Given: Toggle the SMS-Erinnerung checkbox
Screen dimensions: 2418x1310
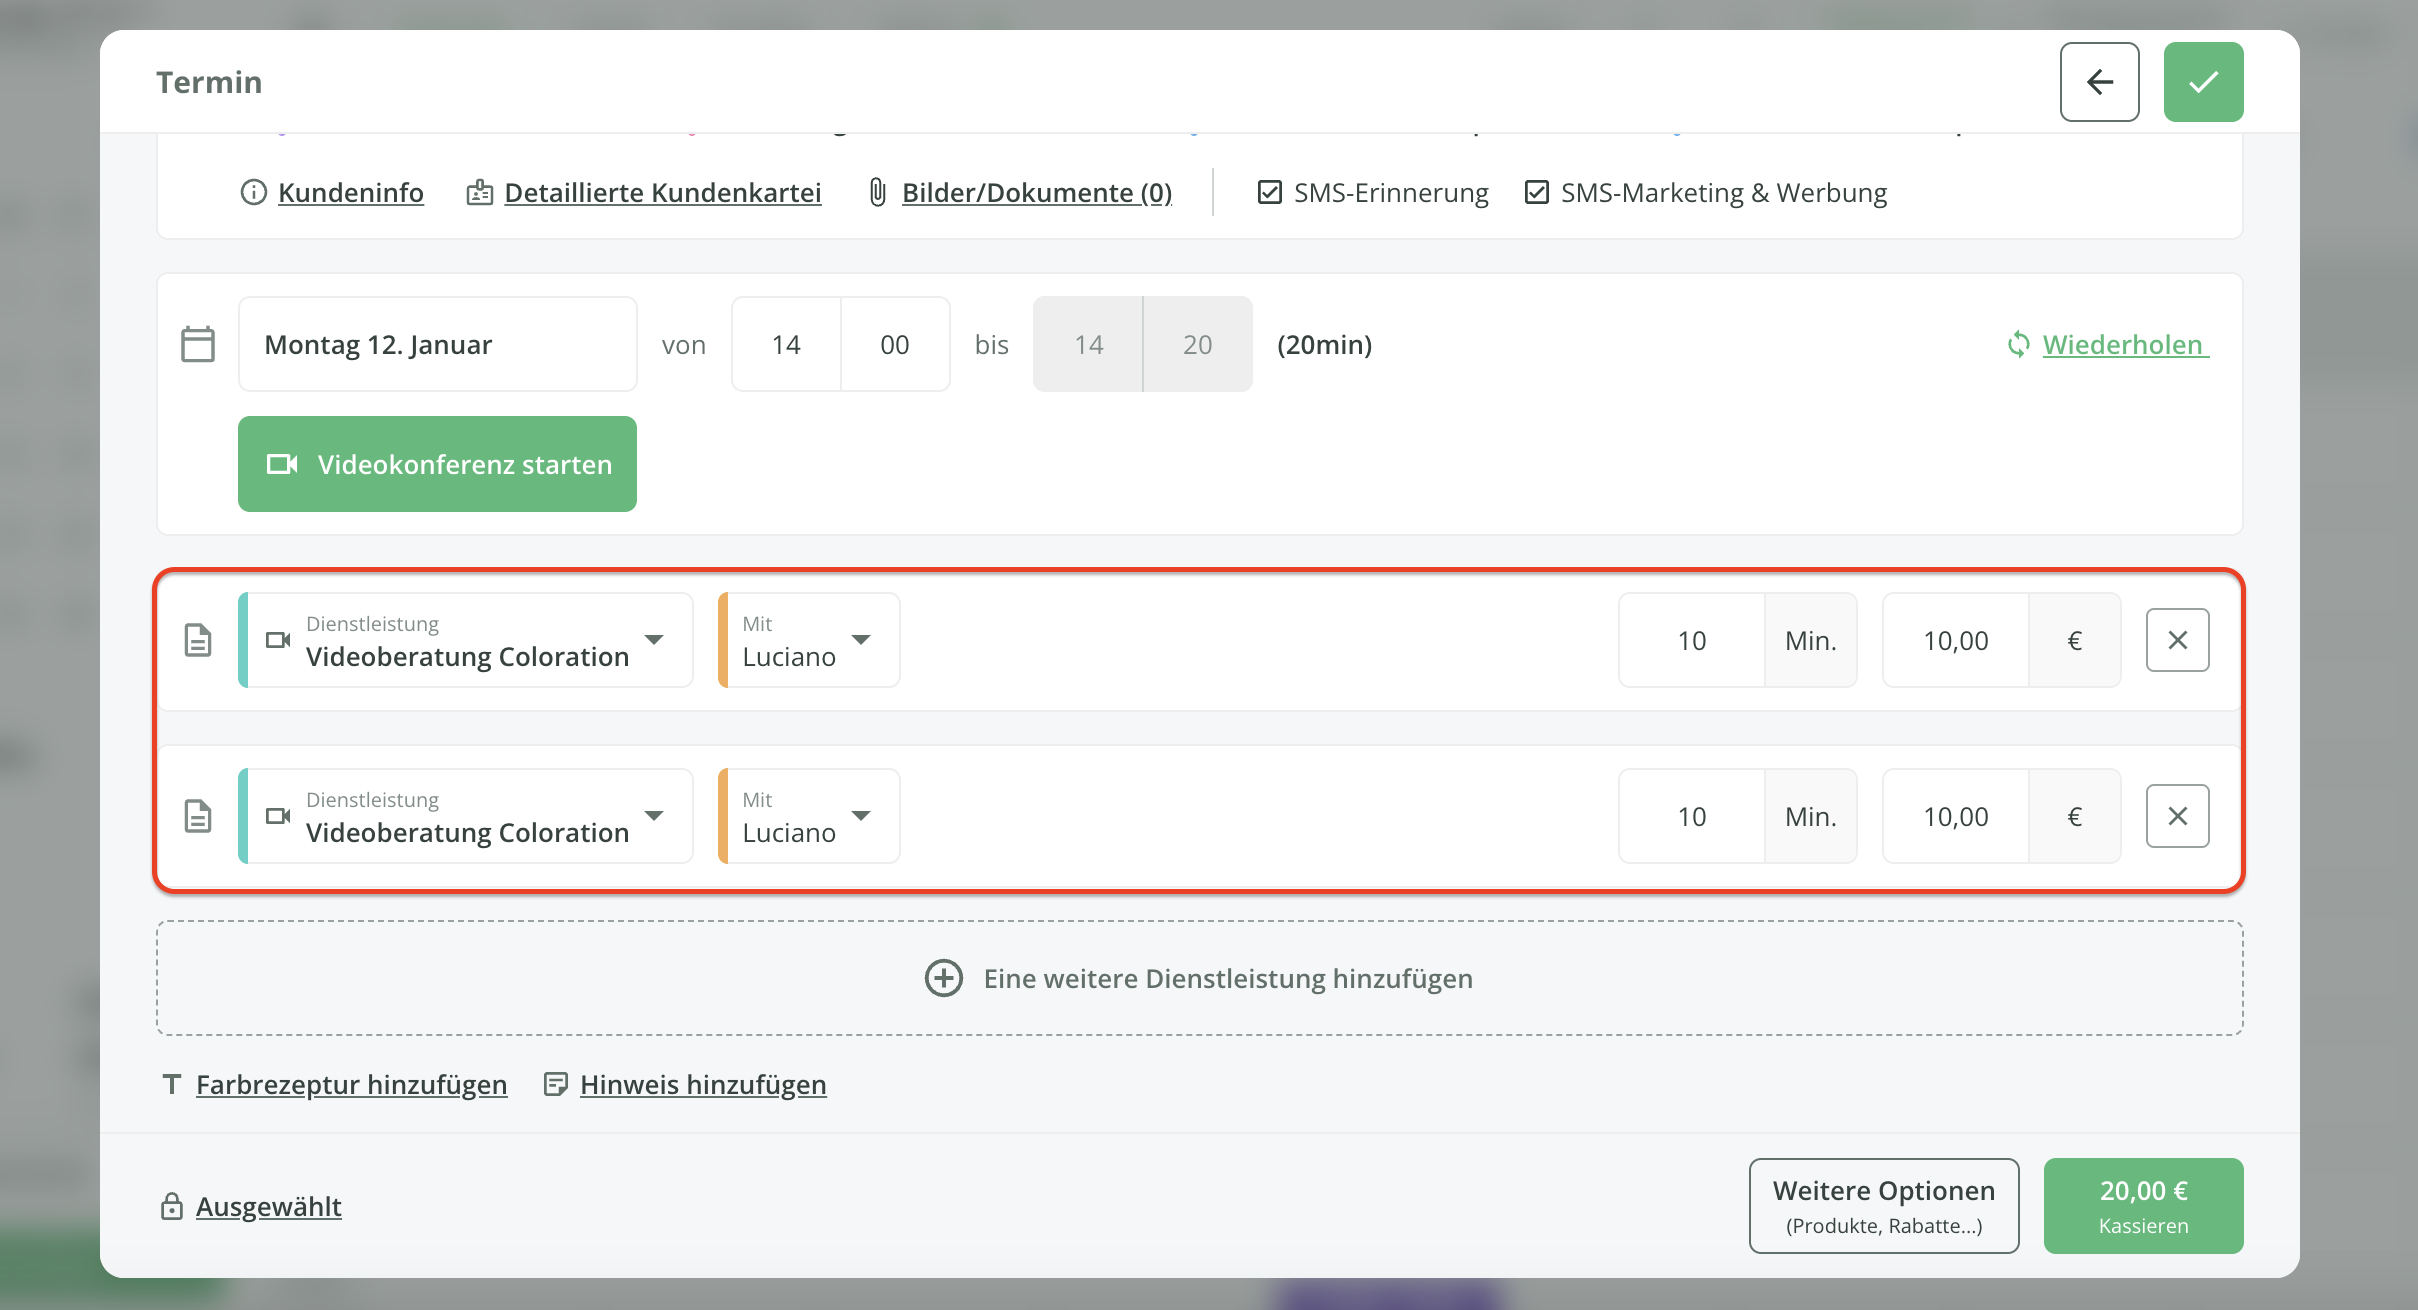Looking at the screenshot, I should tap(1269, 192).
